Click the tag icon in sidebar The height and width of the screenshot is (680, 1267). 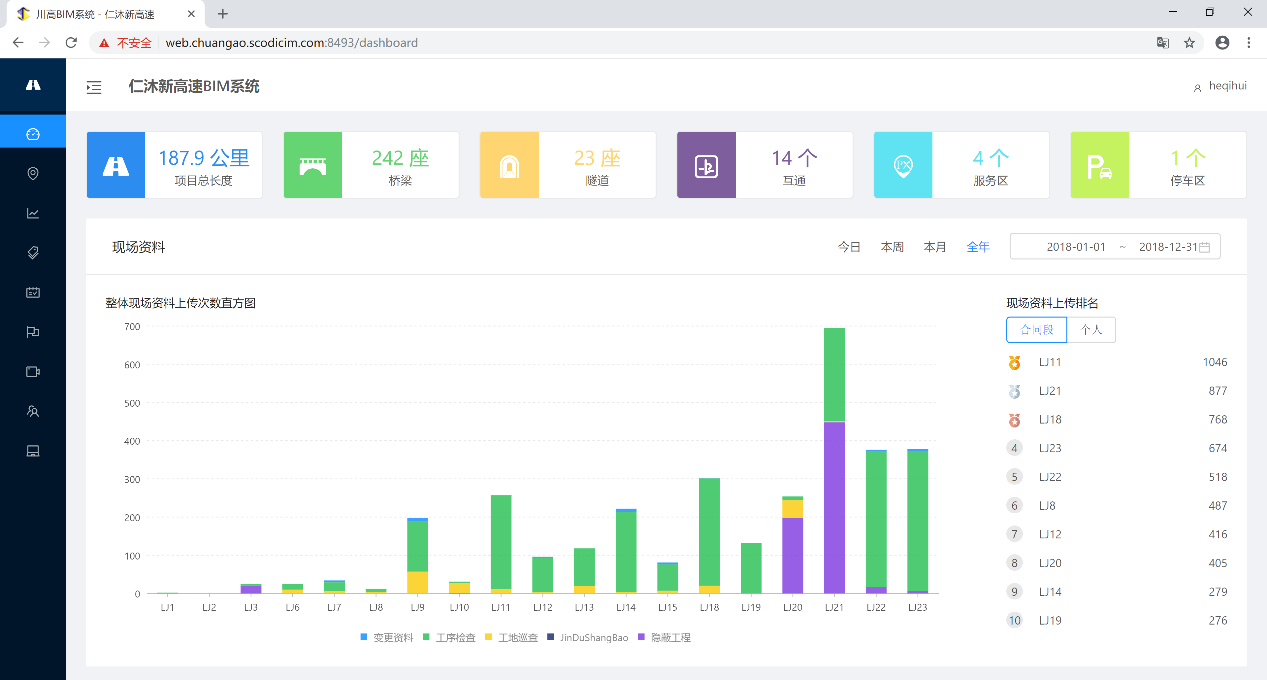33,253
